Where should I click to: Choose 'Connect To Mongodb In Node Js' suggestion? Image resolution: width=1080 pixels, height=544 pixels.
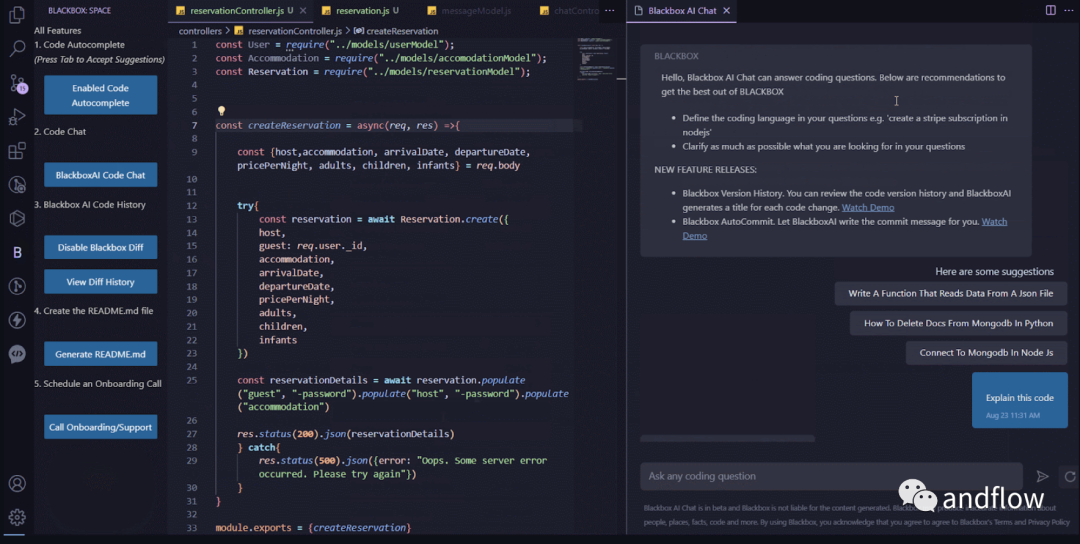coord(986,353)
